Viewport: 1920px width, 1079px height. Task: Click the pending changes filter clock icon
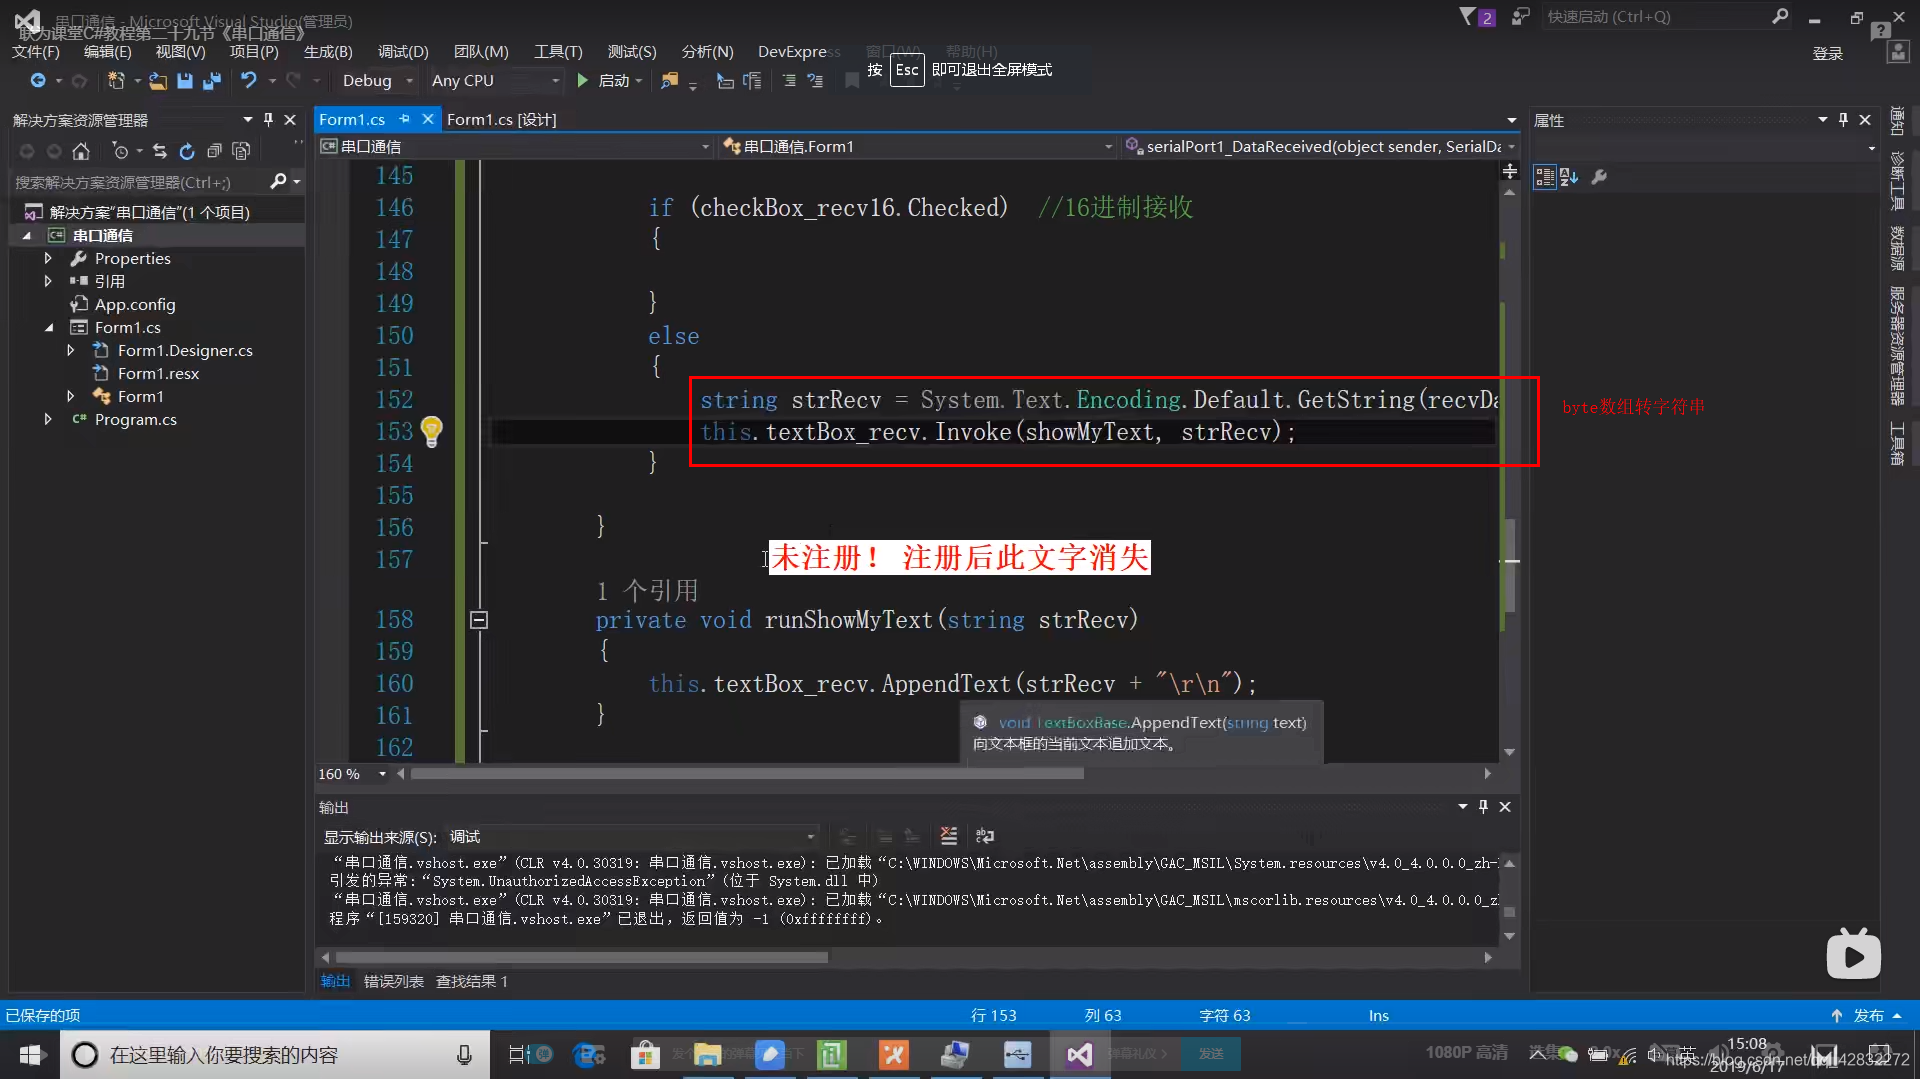click(x=120, y=151)
